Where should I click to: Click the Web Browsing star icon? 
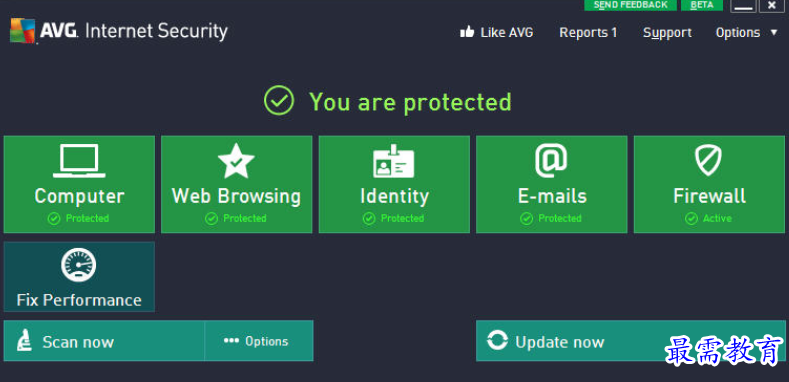coord(236,161)
